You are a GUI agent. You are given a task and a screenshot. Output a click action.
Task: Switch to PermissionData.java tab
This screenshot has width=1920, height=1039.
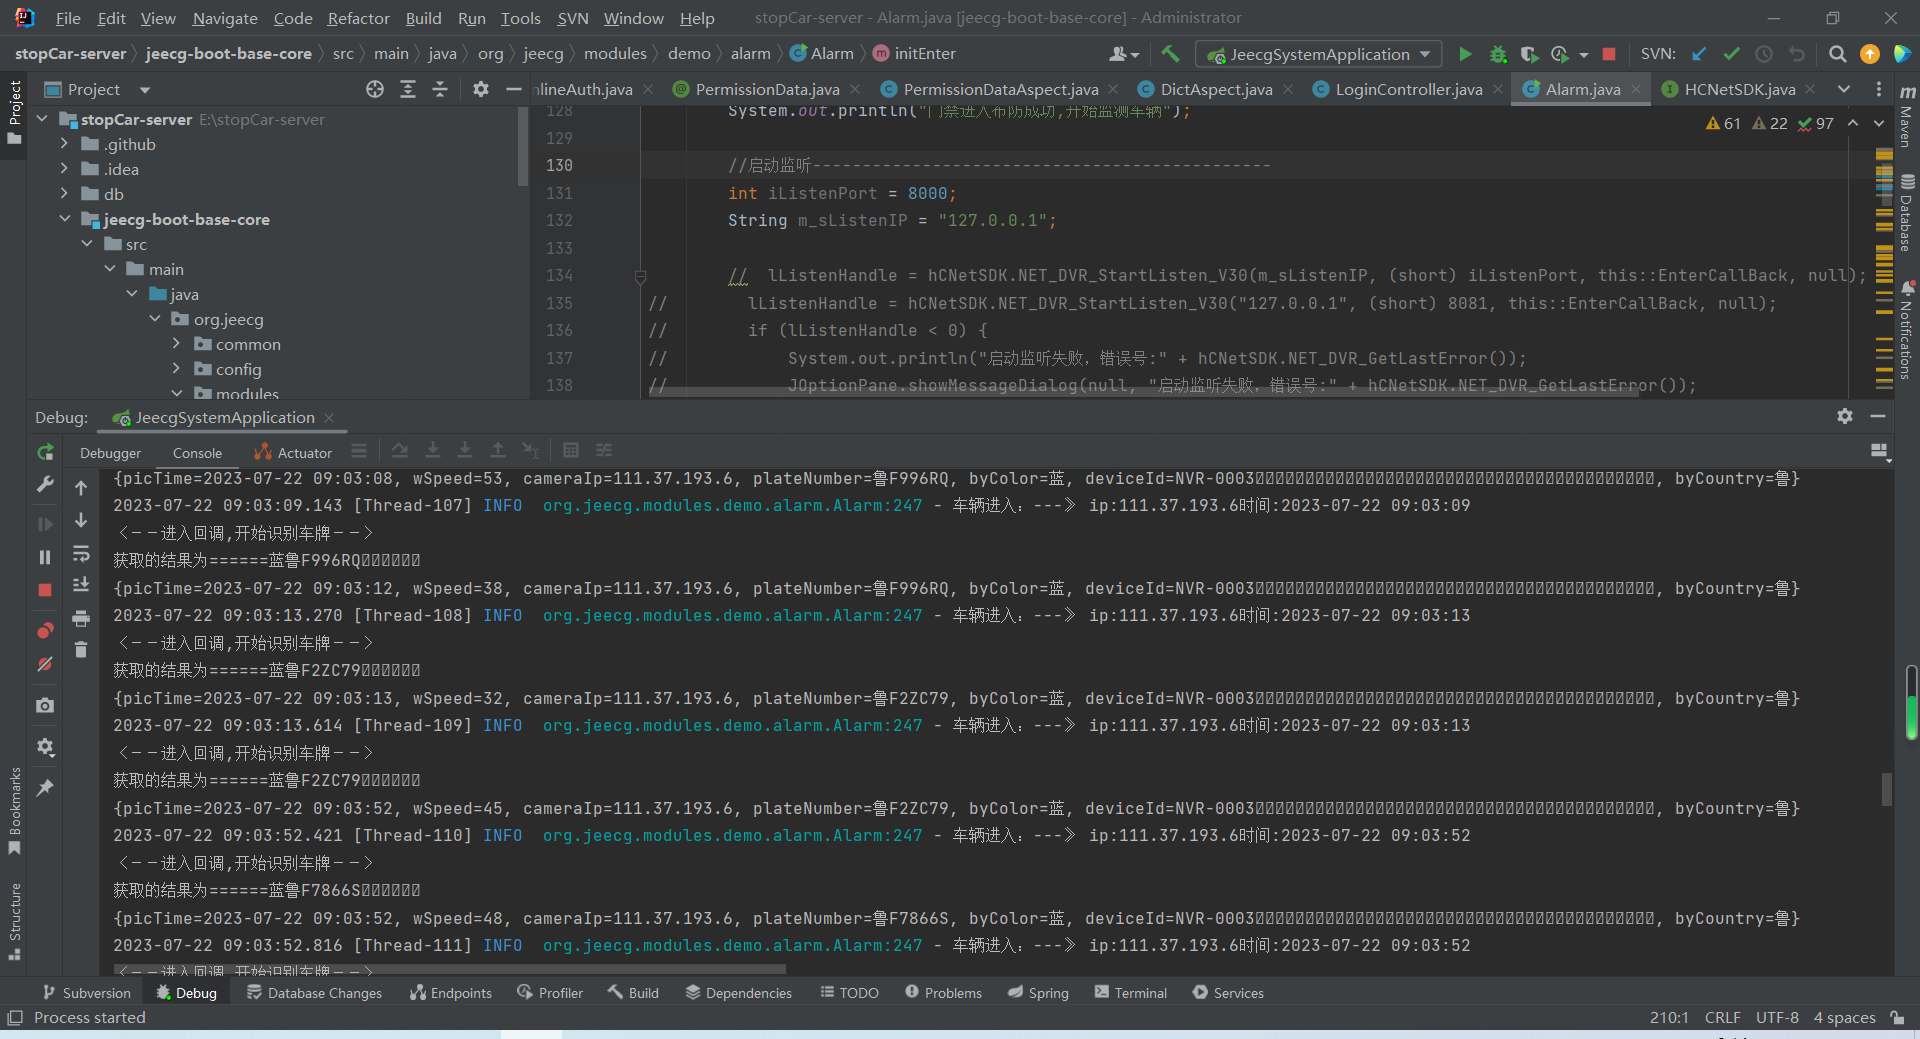[767, 89]
